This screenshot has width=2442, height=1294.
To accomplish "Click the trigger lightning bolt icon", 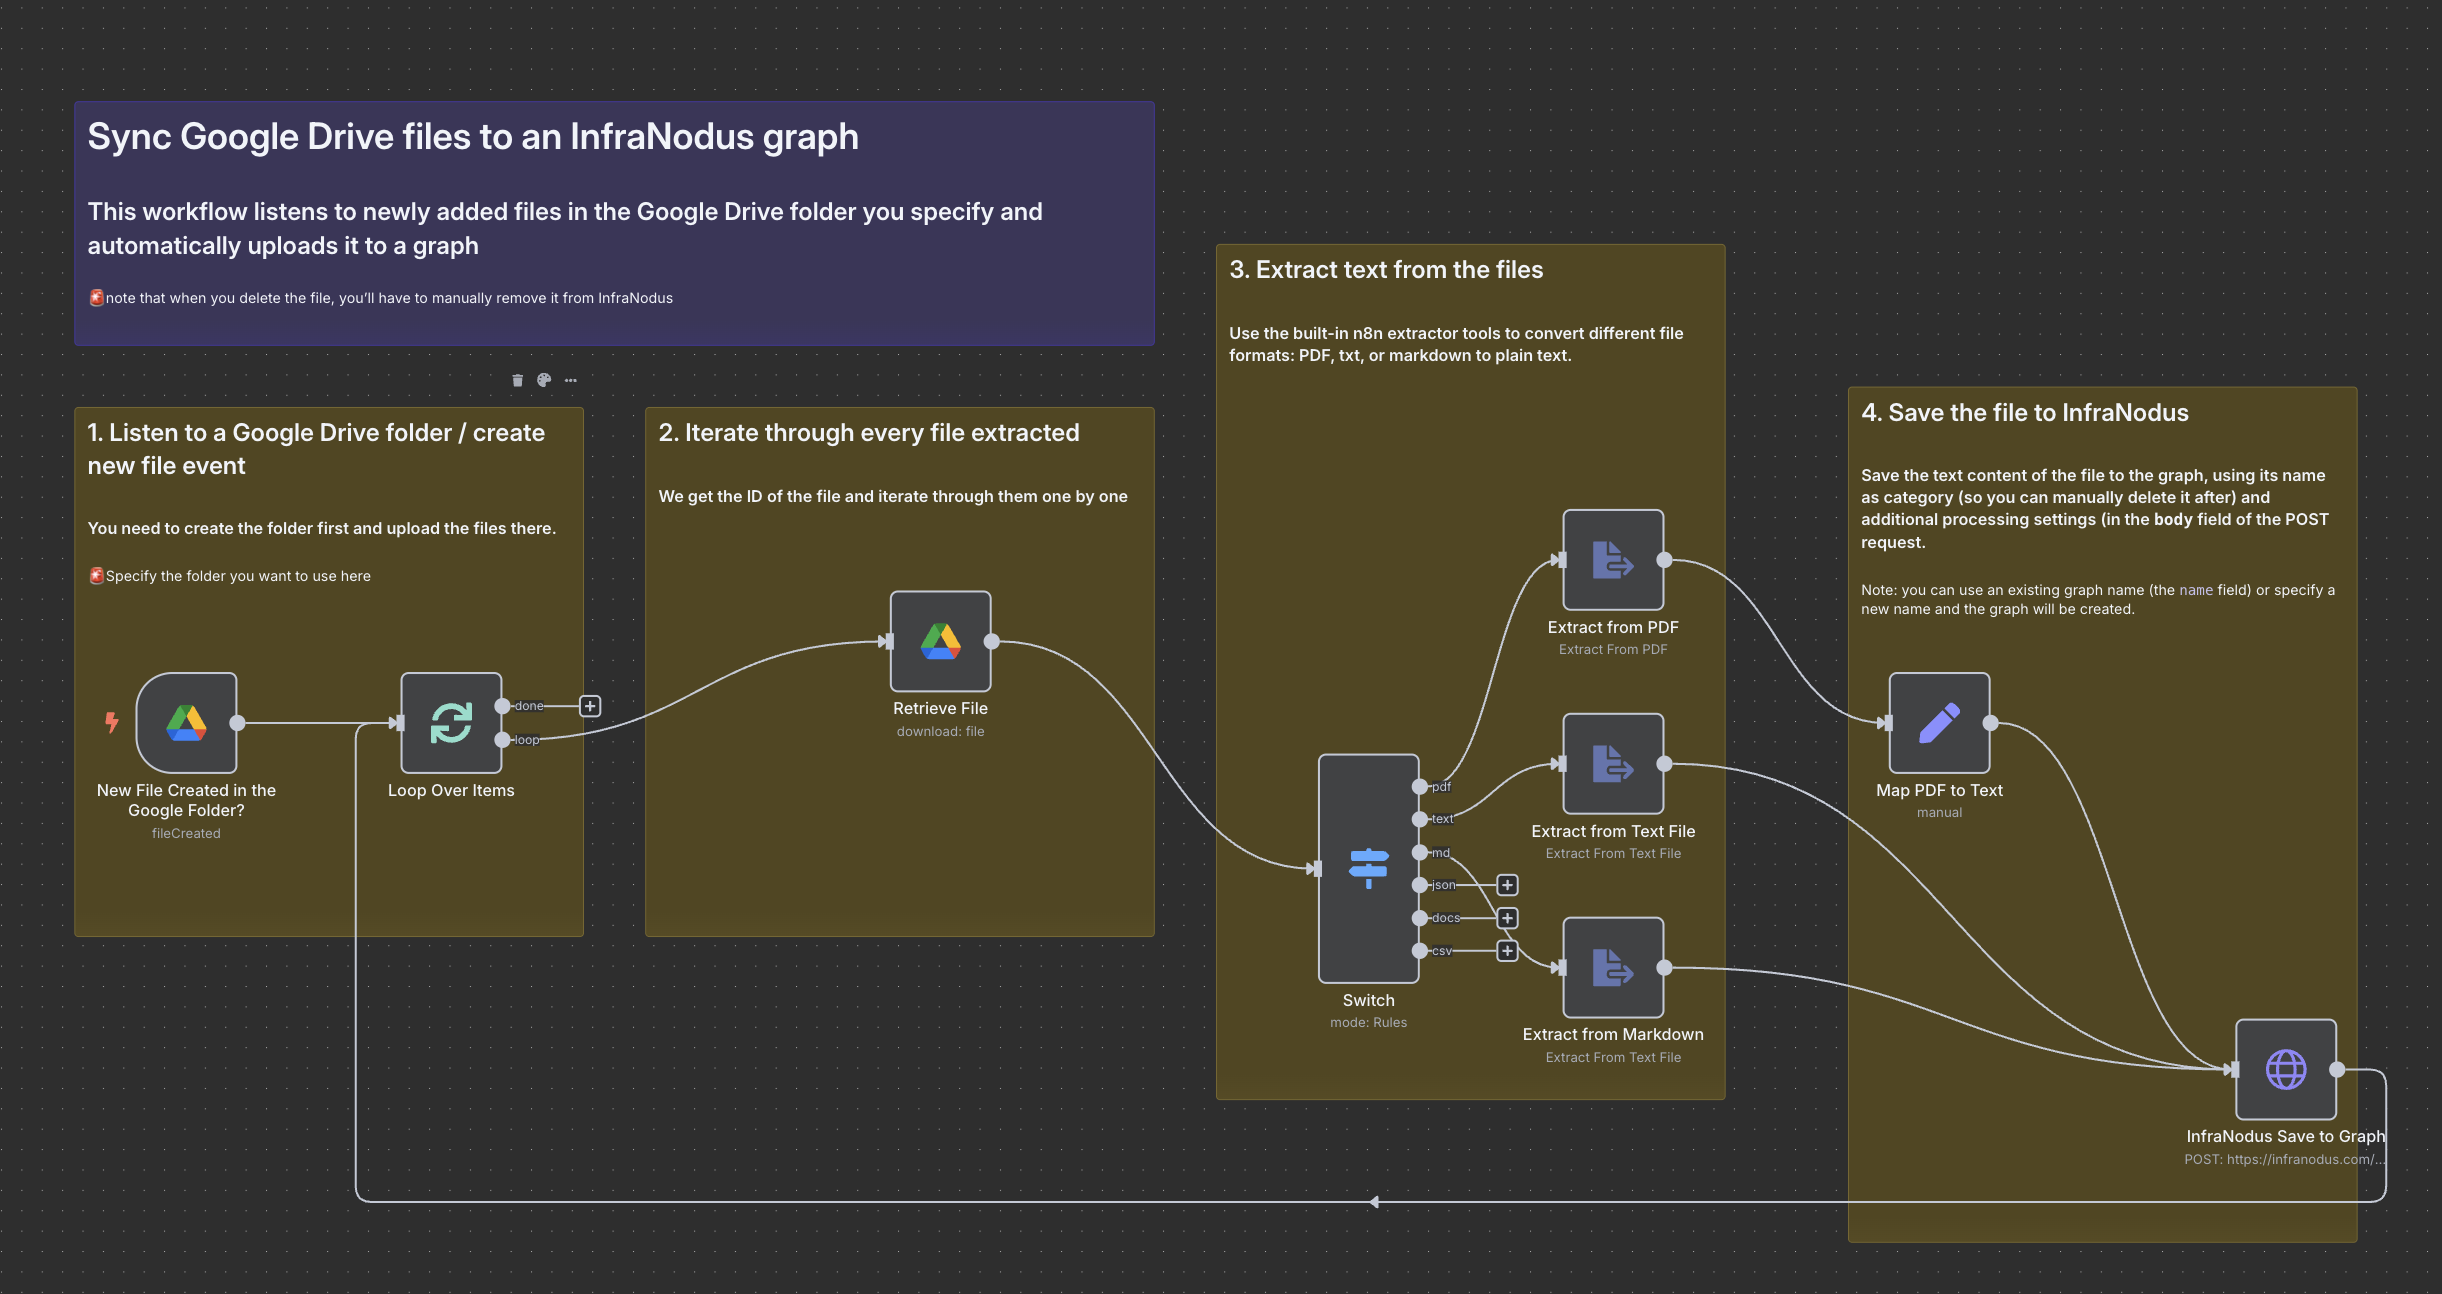I will (112, 722).
